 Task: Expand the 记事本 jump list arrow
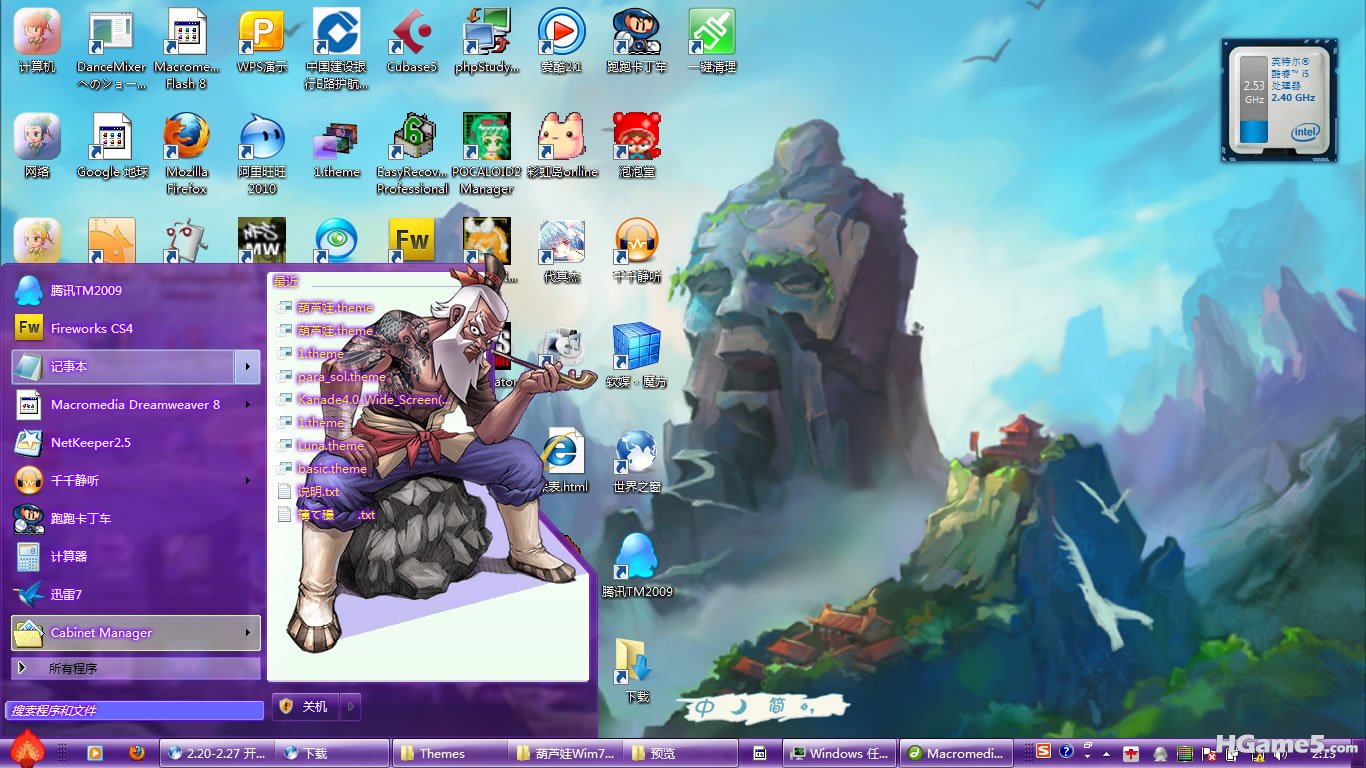point(247,367)
